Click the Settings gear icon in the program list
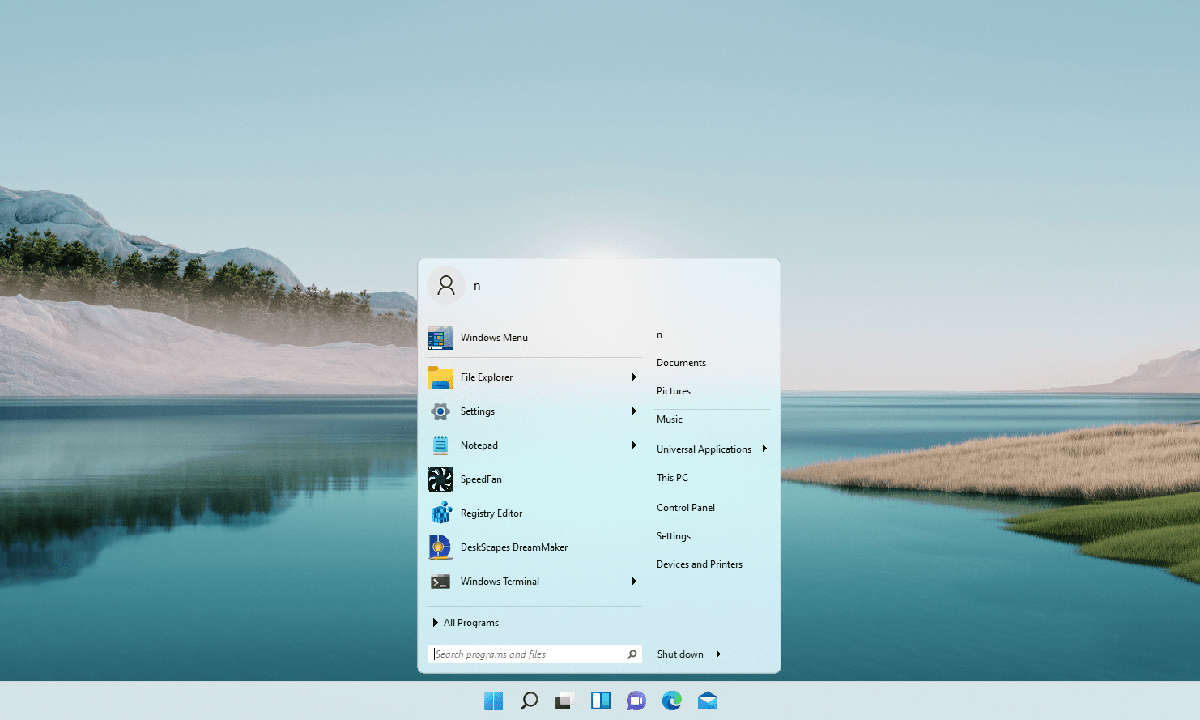 click(x=440, y=411)
